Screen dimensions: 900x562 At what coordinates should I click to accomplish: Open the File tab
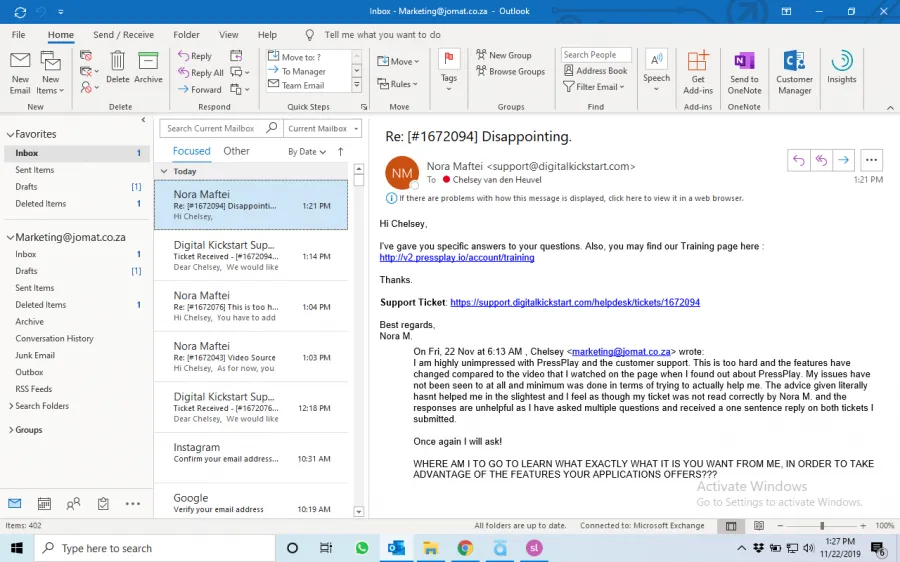pyautogui.click(x=18, y=34)
